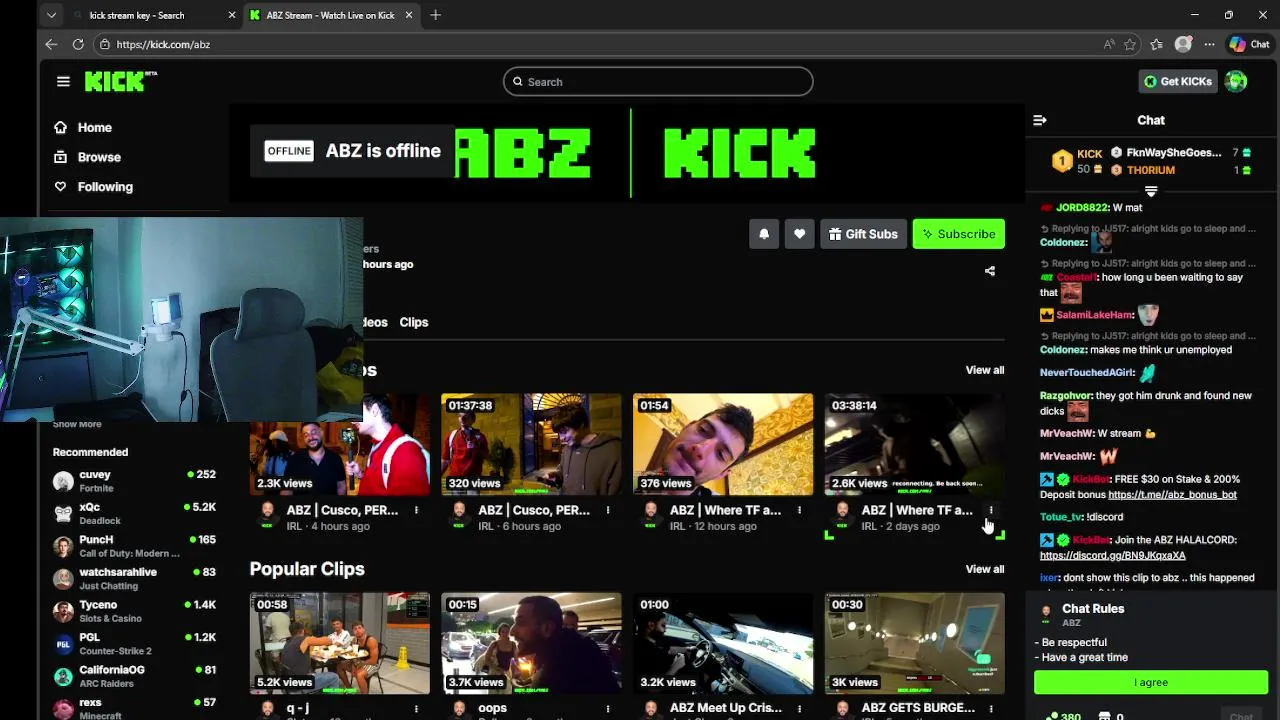Open recommended channel watchsarahlive
The width and height of the screenshot is (1280, 720).
[134, 578]
